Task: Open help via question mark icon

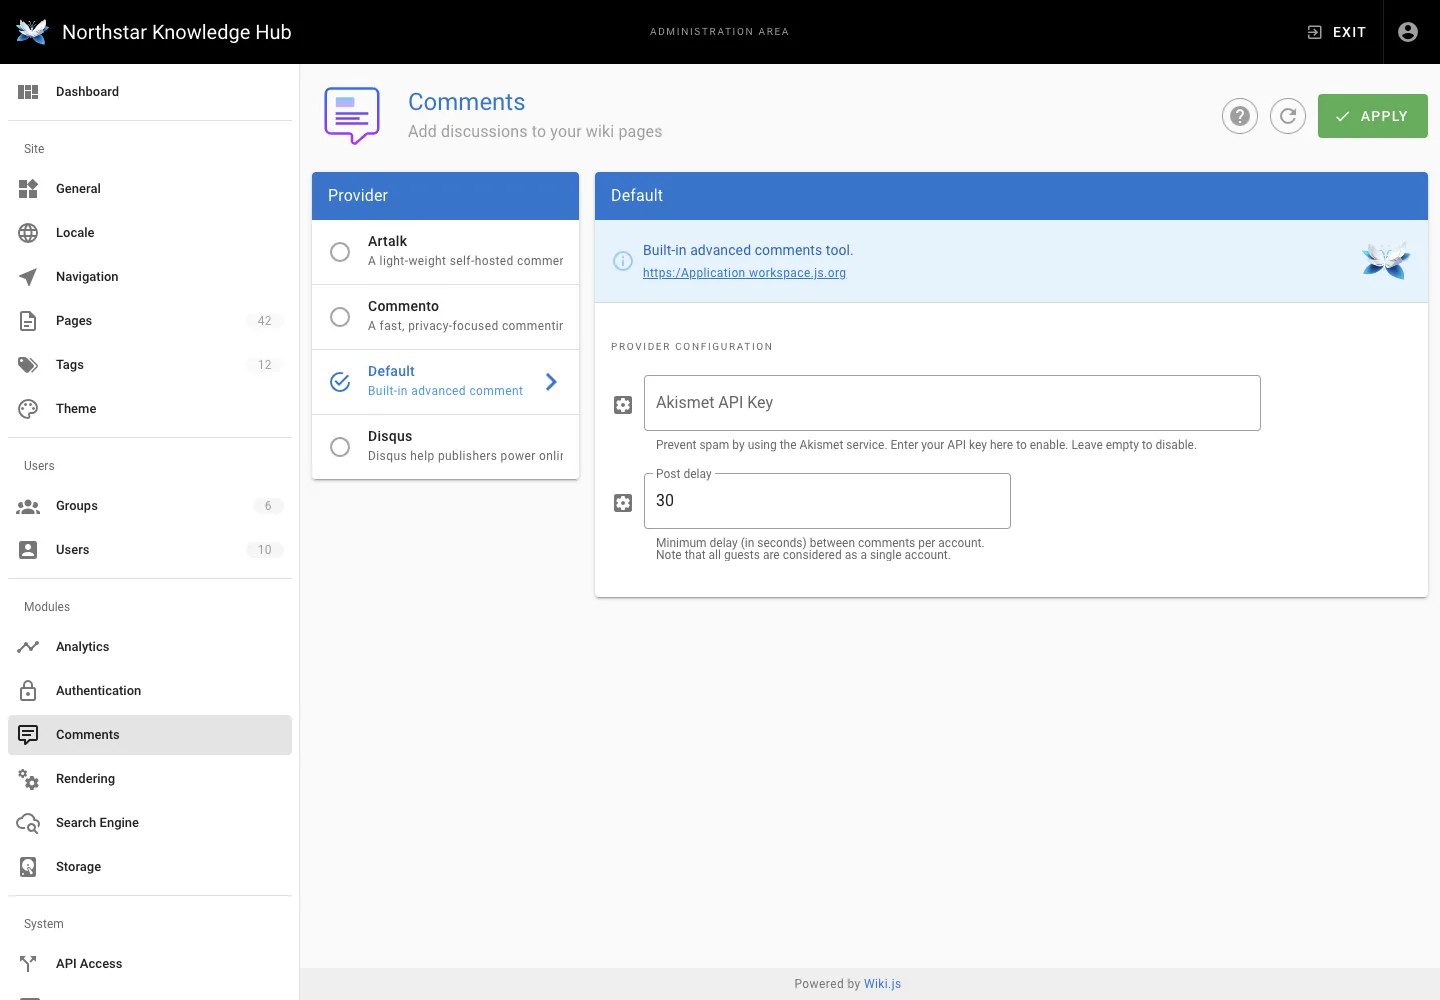Action: 1240,116
